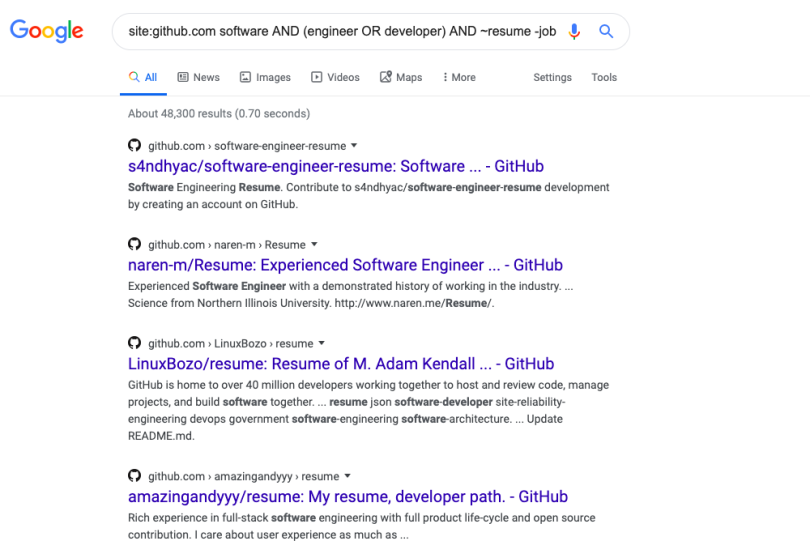Click GitHub favicon of LinuxBozo result
This screenshot has width=810, height=541.
[x=134, y=343]
